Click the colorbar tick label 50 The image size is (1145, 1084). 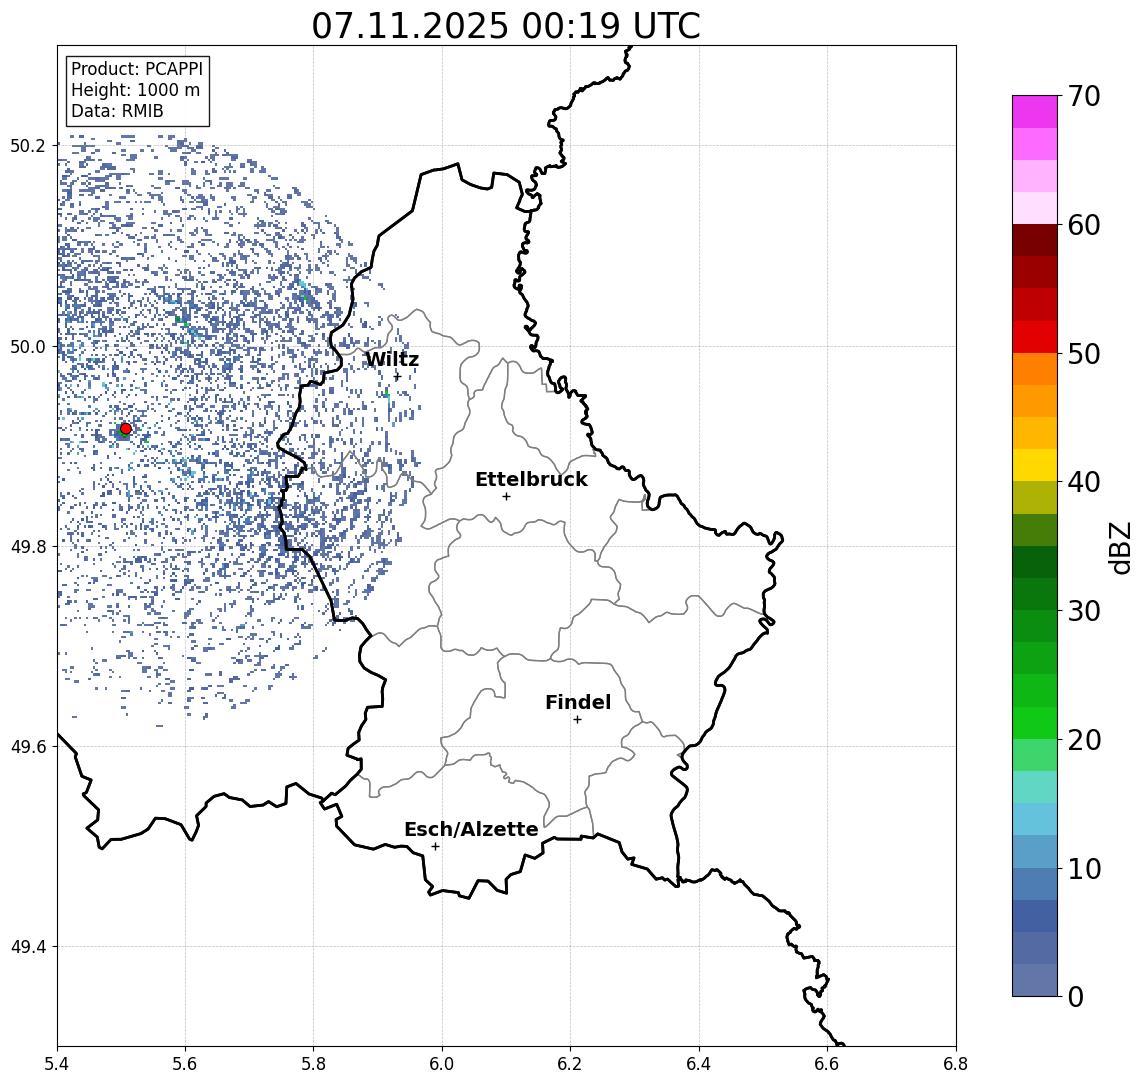click(x=1084, y=354)
